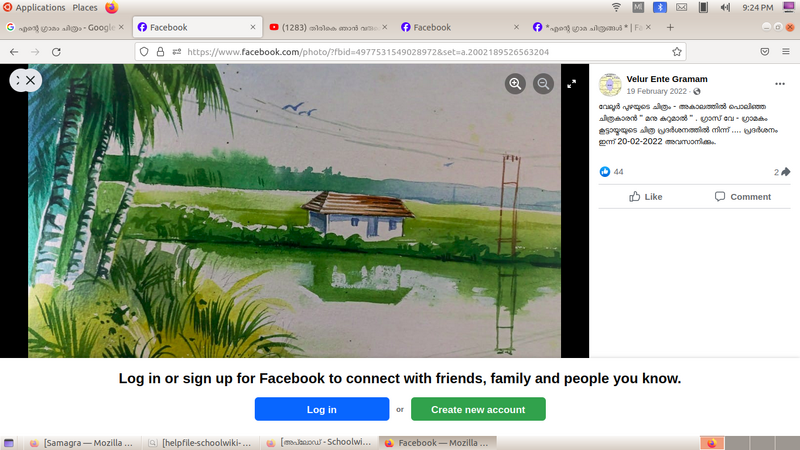View the 44 reactions
Screen dimensions: 800x450
pos(612,172)
